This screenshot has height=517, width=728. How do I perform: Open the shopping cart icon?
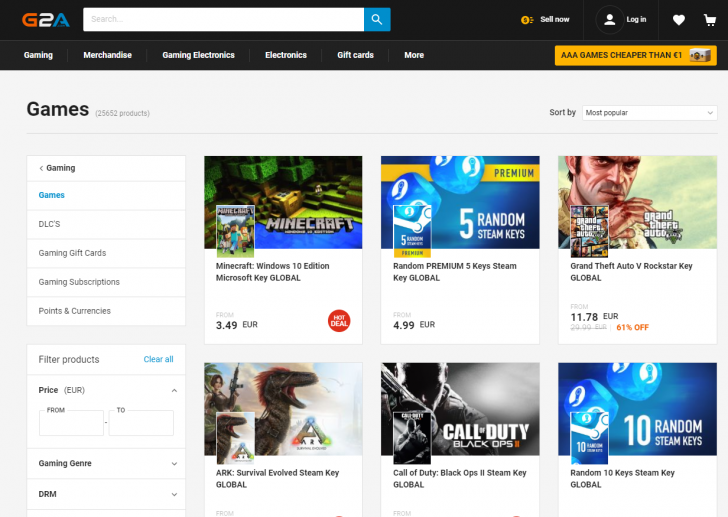710,20
